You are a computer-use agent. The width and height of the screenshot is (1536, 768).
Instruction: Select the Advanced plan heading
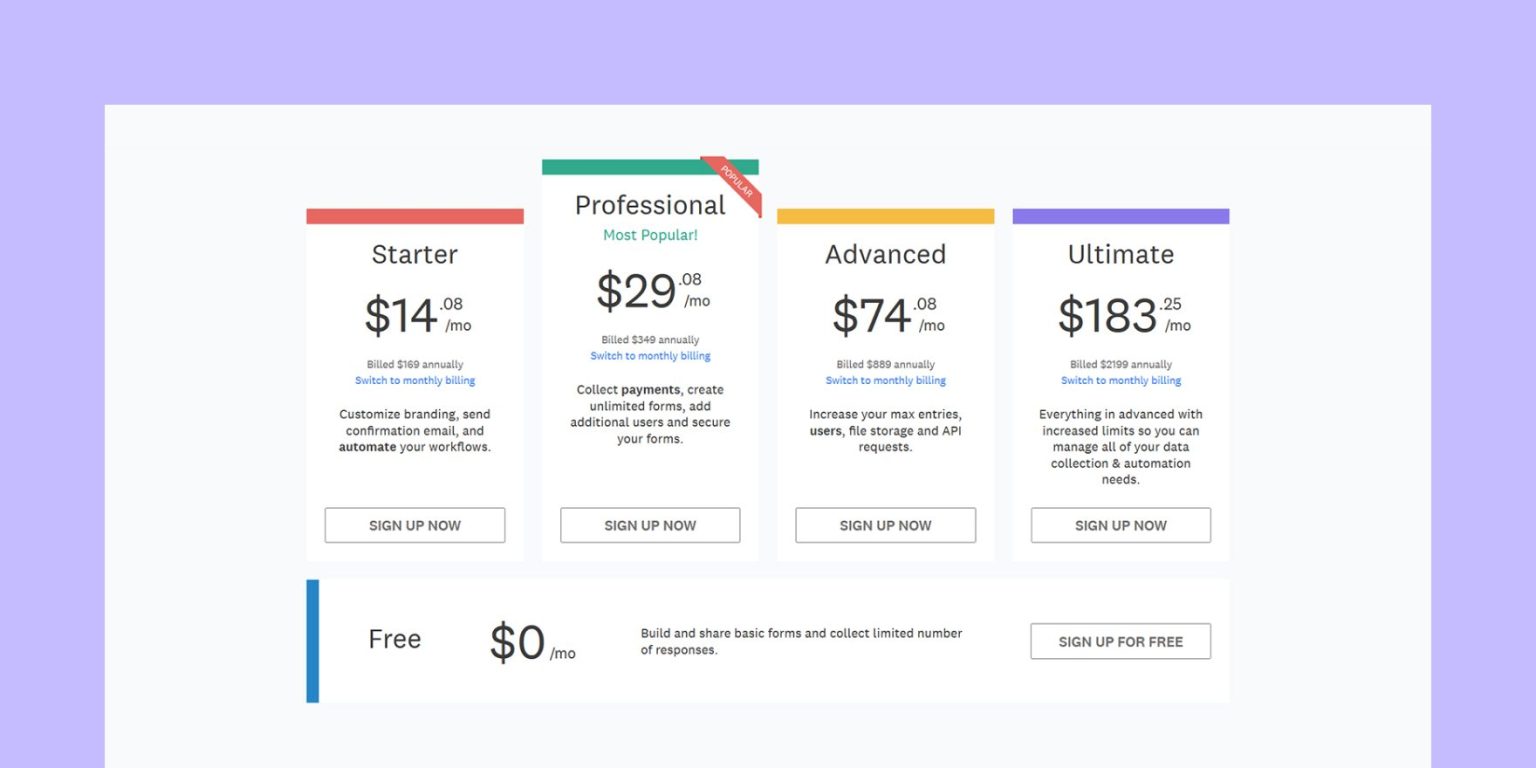[885, 255]
